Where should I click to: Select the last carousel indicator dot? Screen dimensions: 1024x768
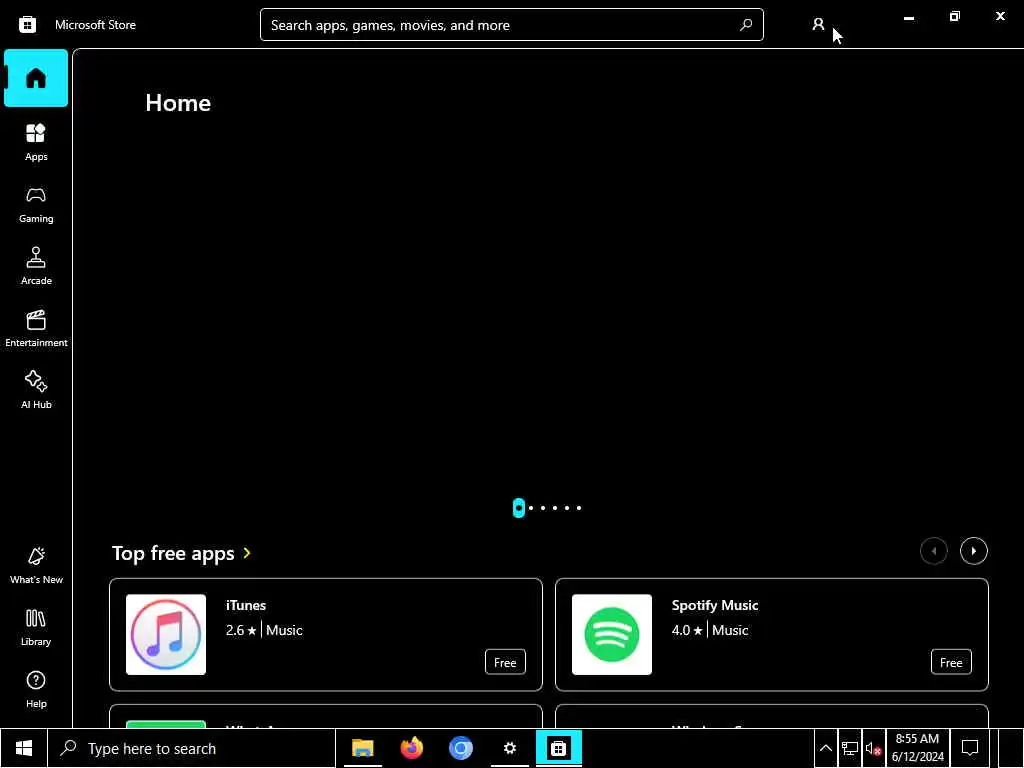pyautogui.click(x=579, y=508)
